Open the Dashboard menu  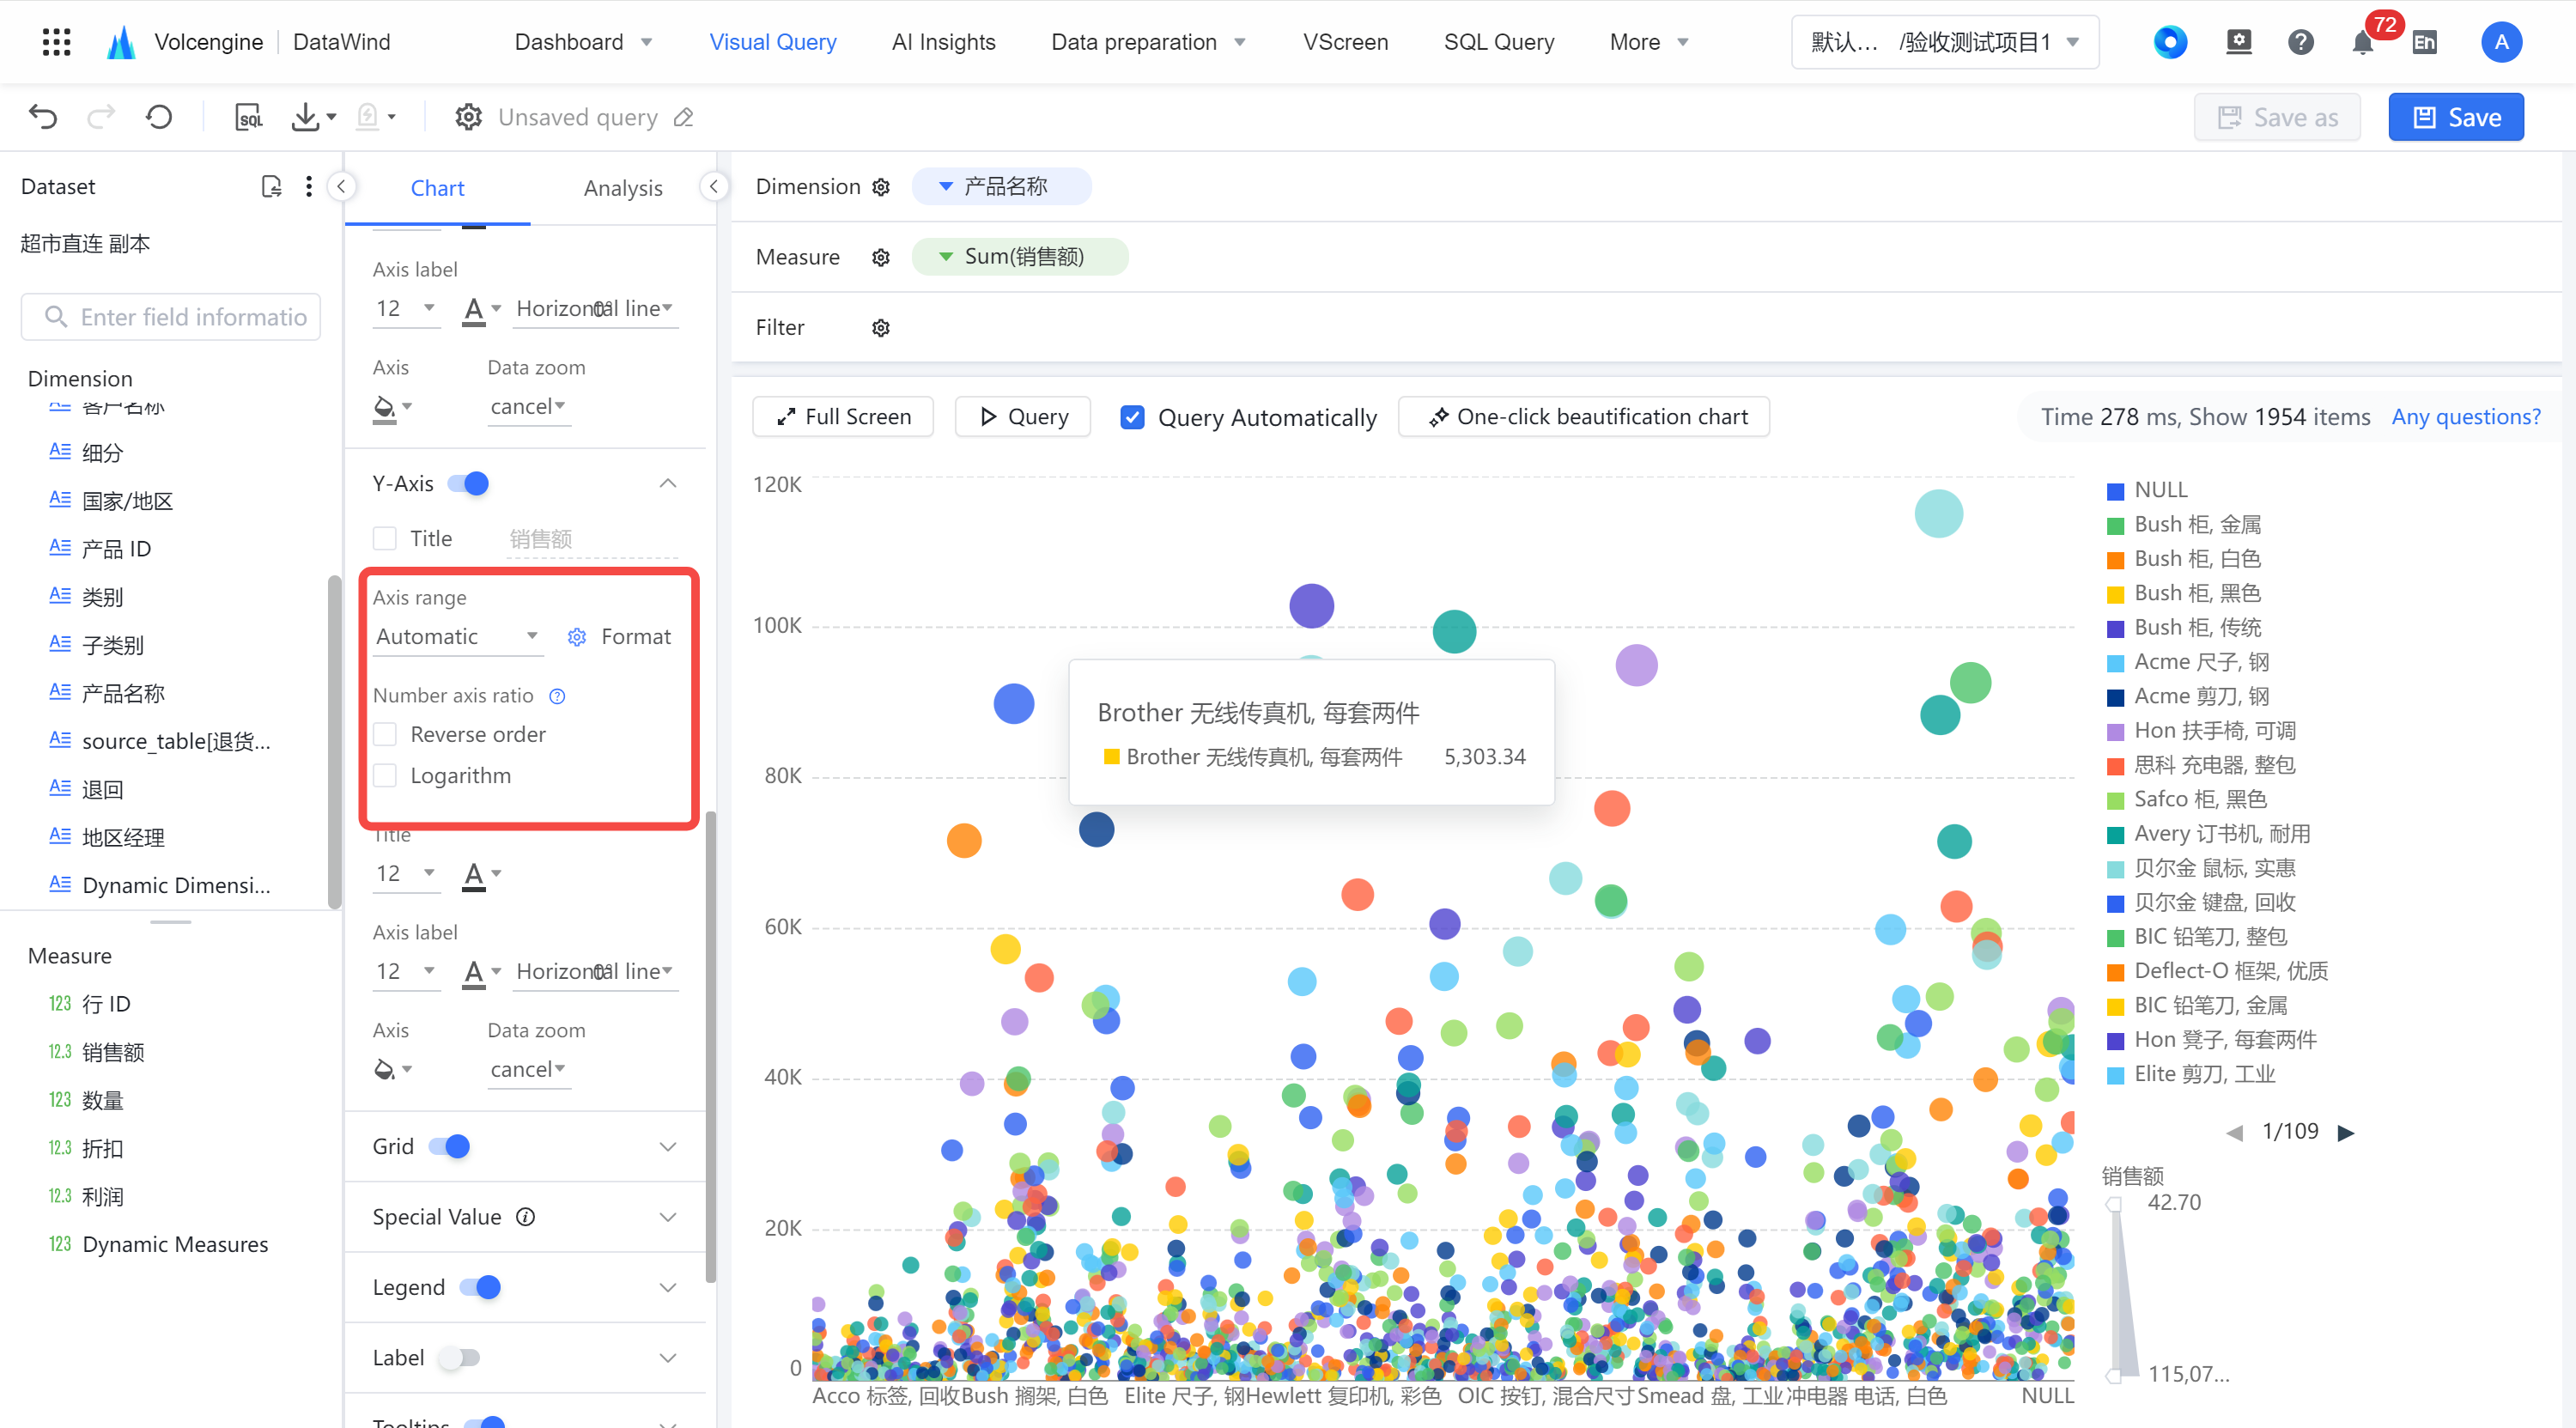tap(582, 42)
